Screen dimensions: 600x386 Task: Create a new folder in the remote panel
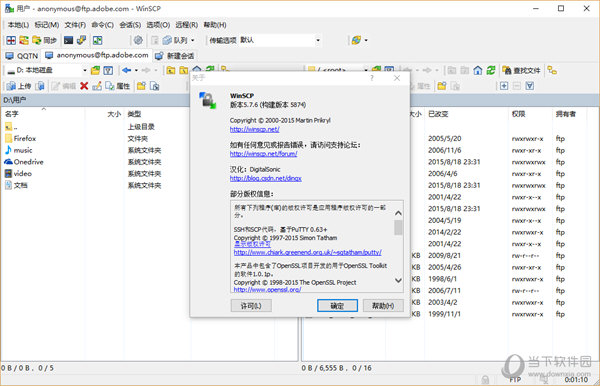[x=442, y=86]
